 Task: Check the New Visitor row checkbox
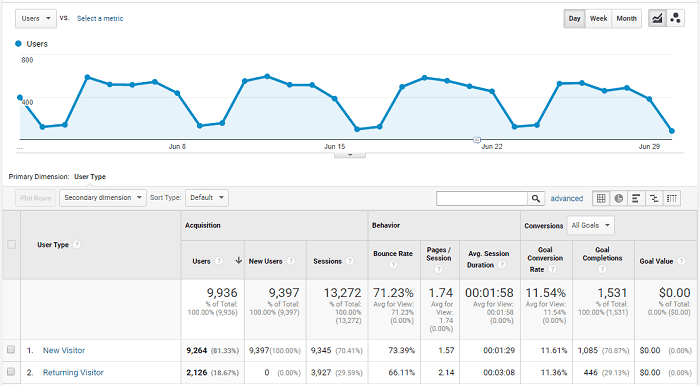[x=11, y=350]
